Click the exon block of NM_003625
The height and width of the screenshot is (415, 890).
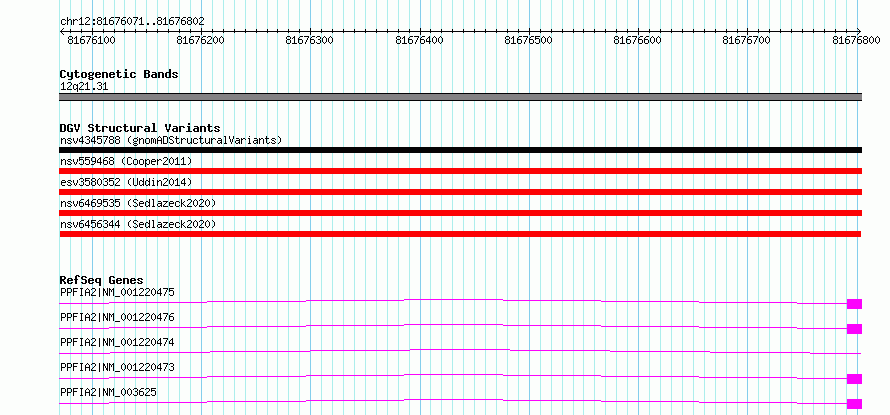pyautogui.click(x=854, y=404)
